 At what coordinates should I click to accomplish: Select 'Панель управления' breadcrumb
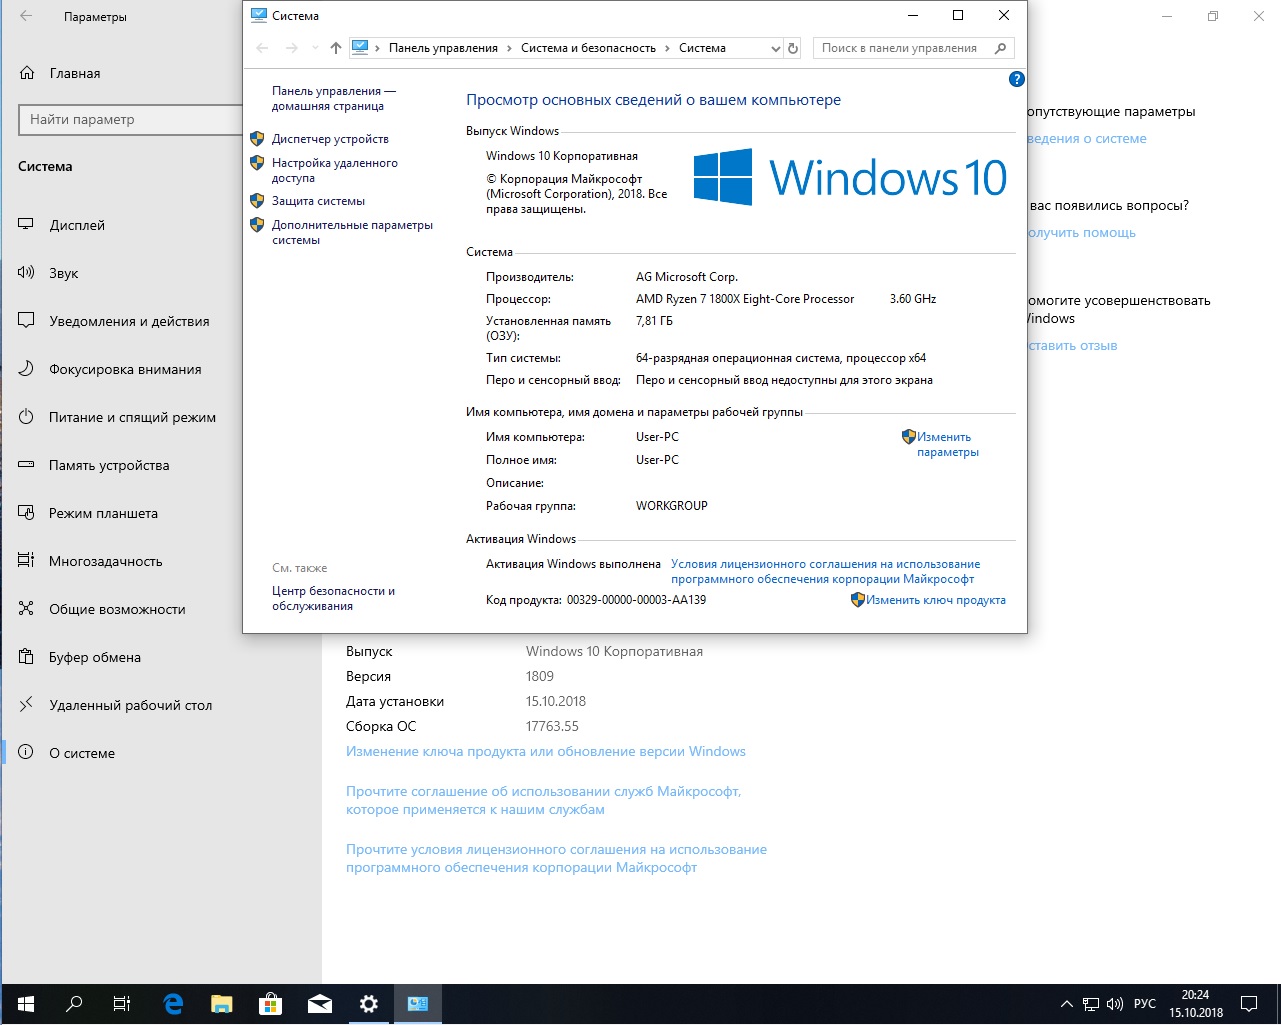point(443,48)
